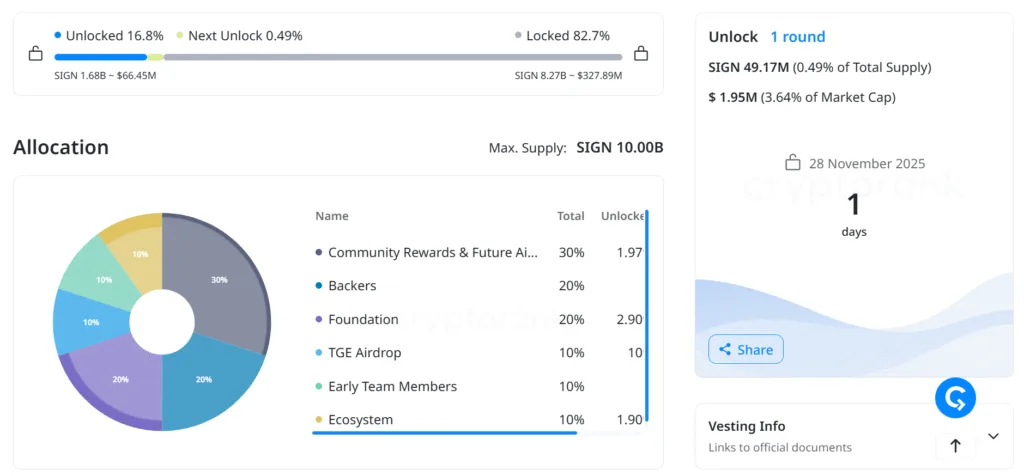
Task: Expand the Vesting Info section chevron
Action: (993, 436)
